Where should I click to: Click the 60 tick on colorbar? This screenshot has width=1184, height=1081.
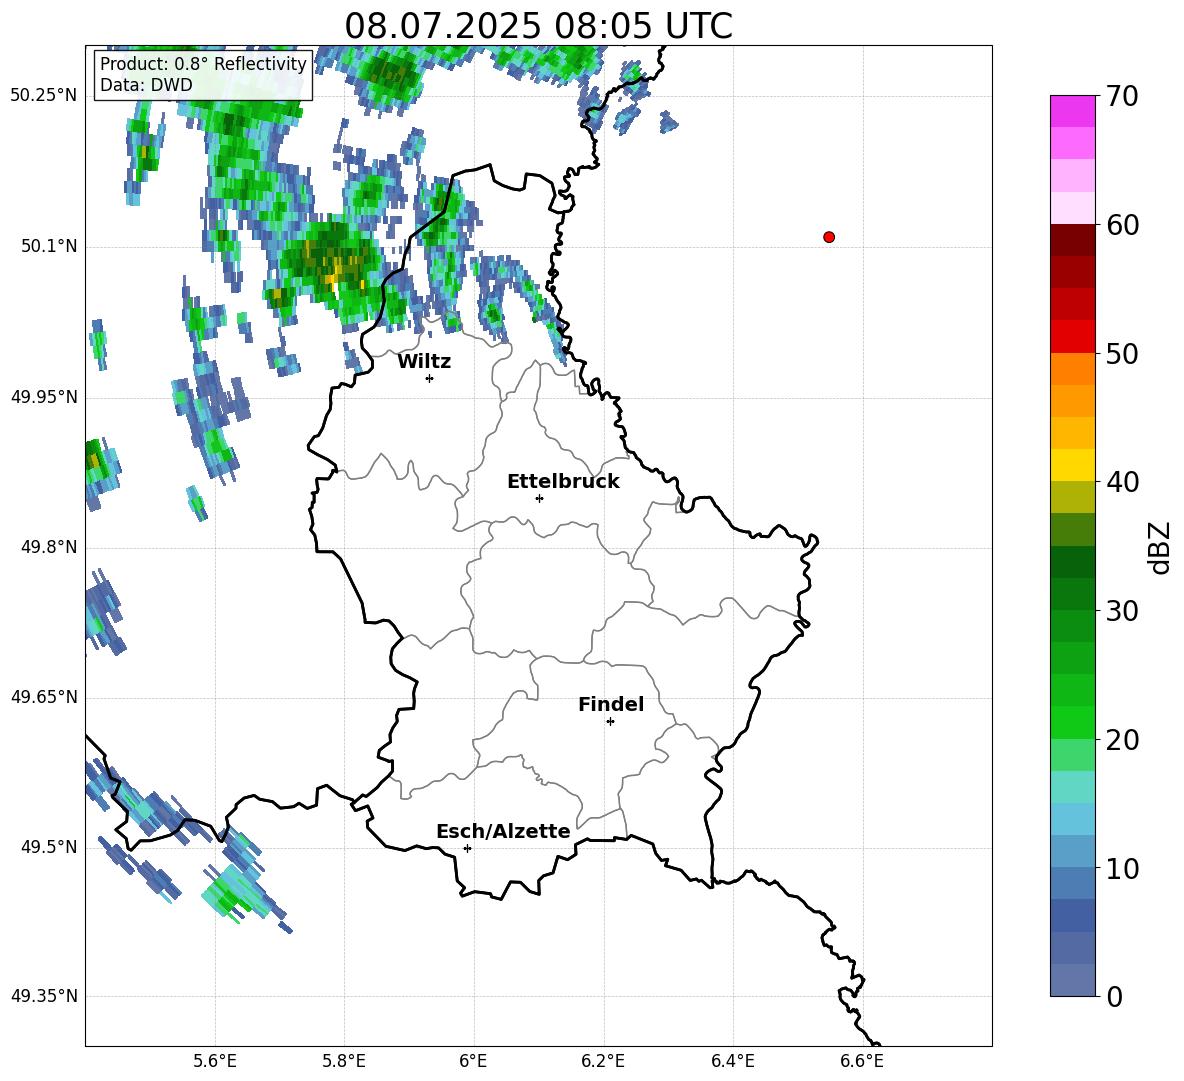1122,225
